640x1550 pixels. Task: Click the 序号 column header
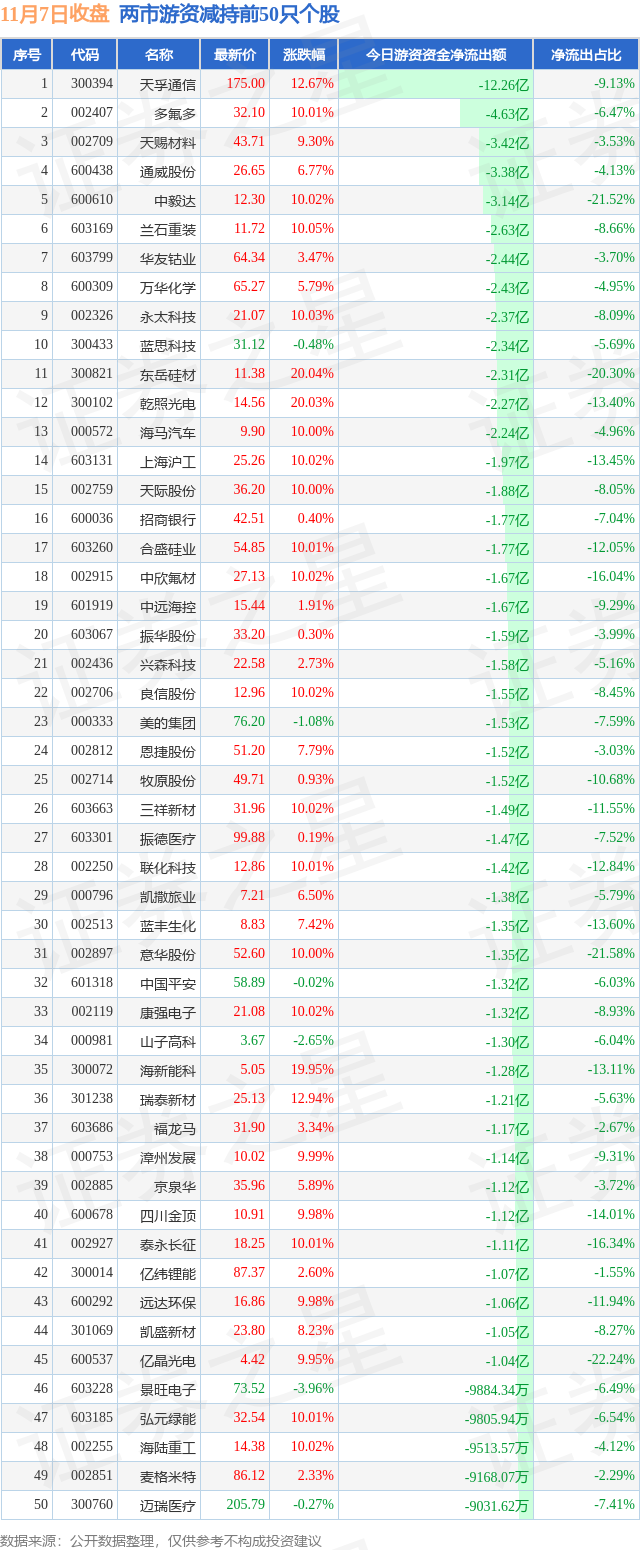(x=27, y=55)
